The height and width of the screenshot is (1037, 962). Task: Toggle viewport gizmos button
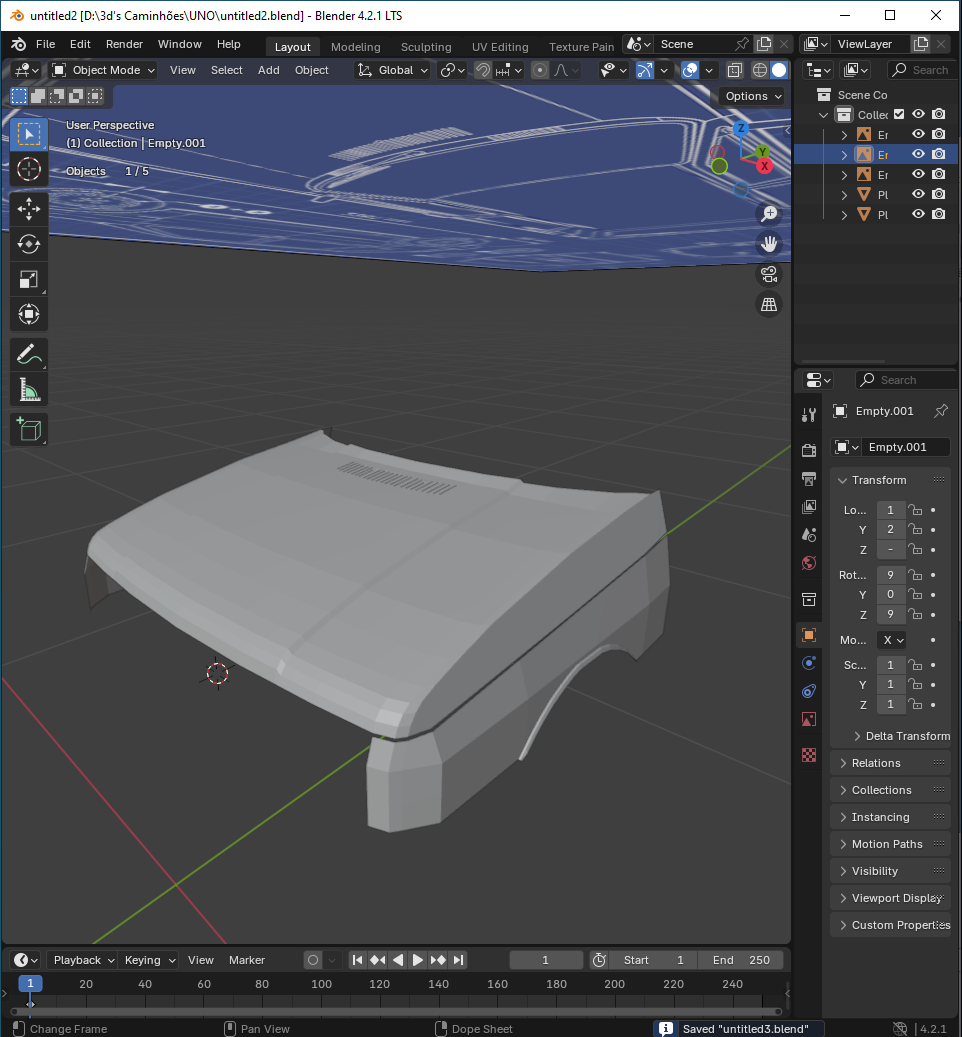coord(645,70)
